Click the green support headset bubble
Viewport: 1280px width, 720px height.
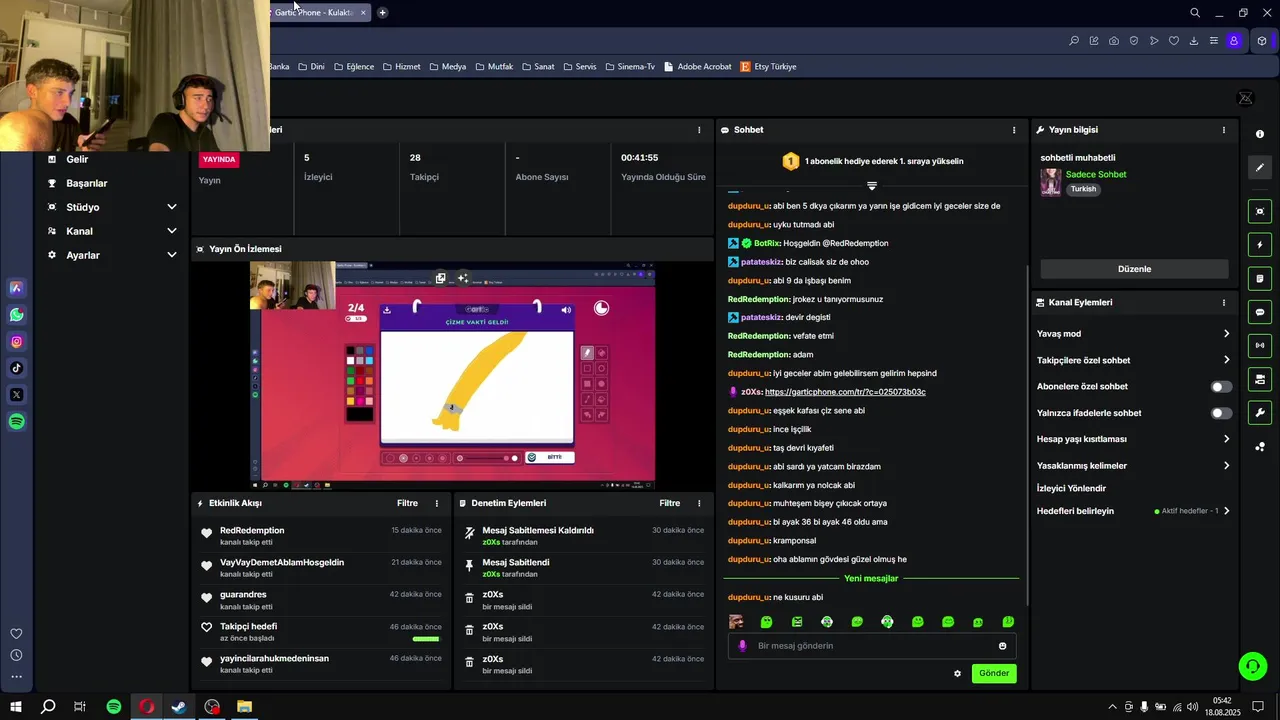[x=1252, y=665]
